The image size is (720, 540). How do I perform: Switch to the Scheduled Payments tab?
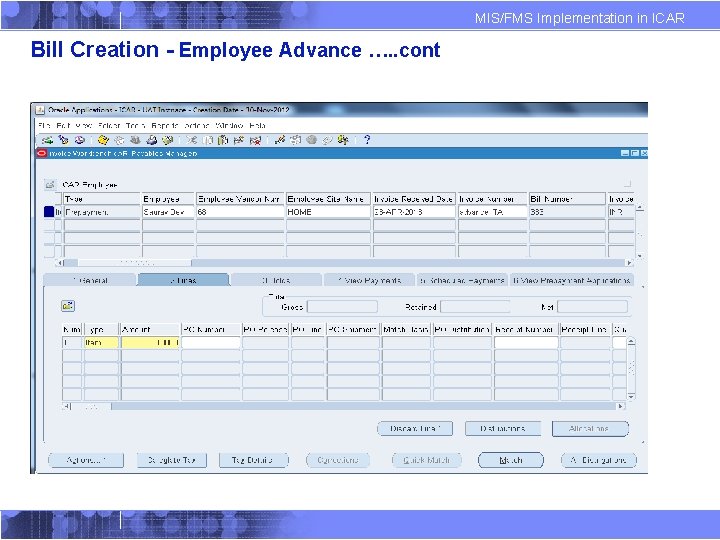click(x=462, y=280)
